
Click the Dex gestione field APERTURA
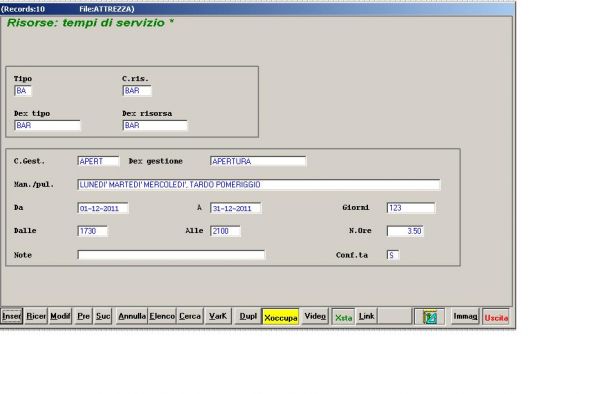(258, 161)
